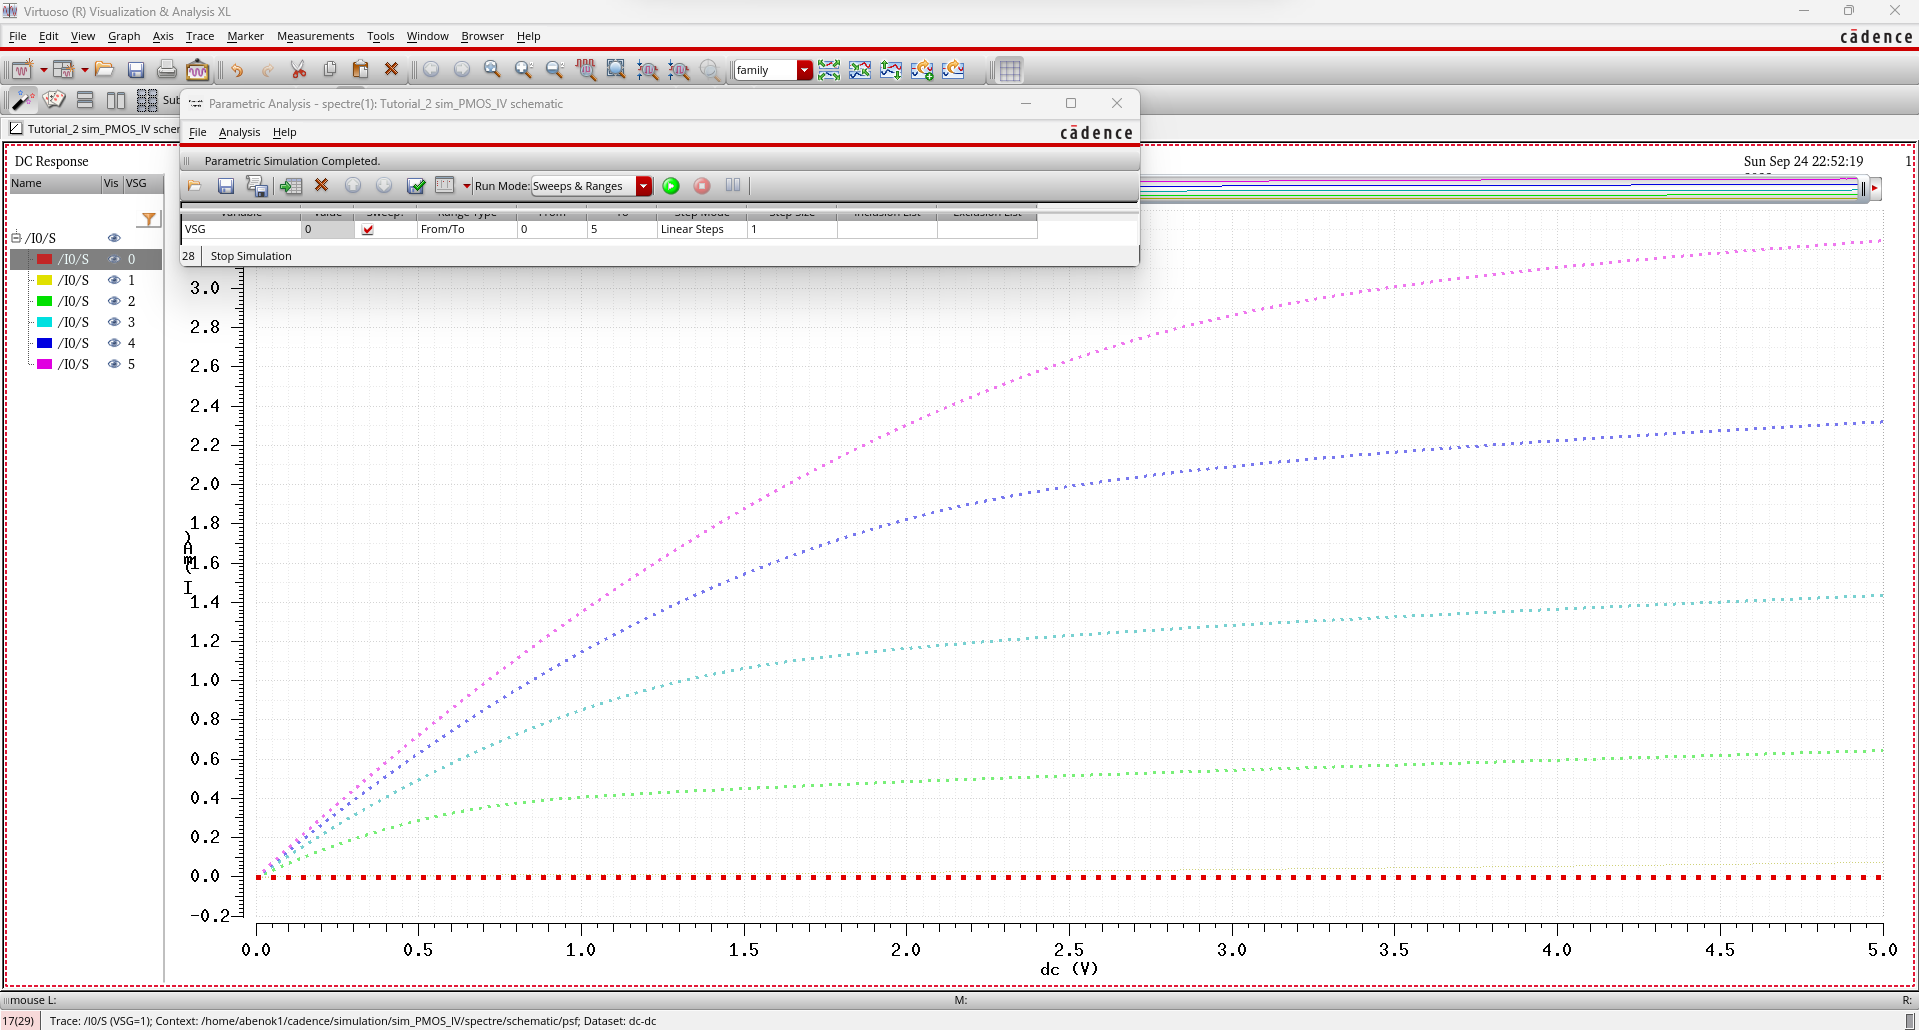
Task: Switch to vertical stacked layout icon
Action: pos(85,100)
